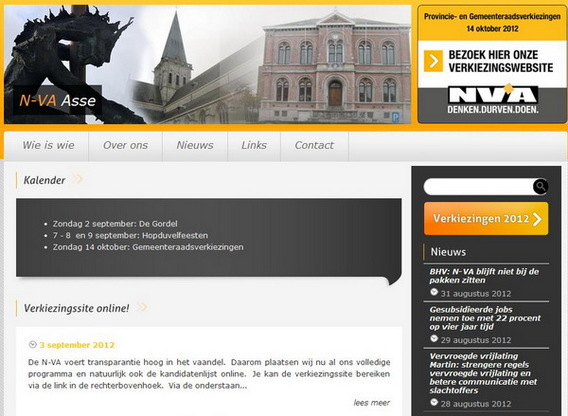Click the yellow arrow icon beside Bezoek hier onze
Image resolution: width=568 pixels, height=416 pixels.
[x=433, y=61]
